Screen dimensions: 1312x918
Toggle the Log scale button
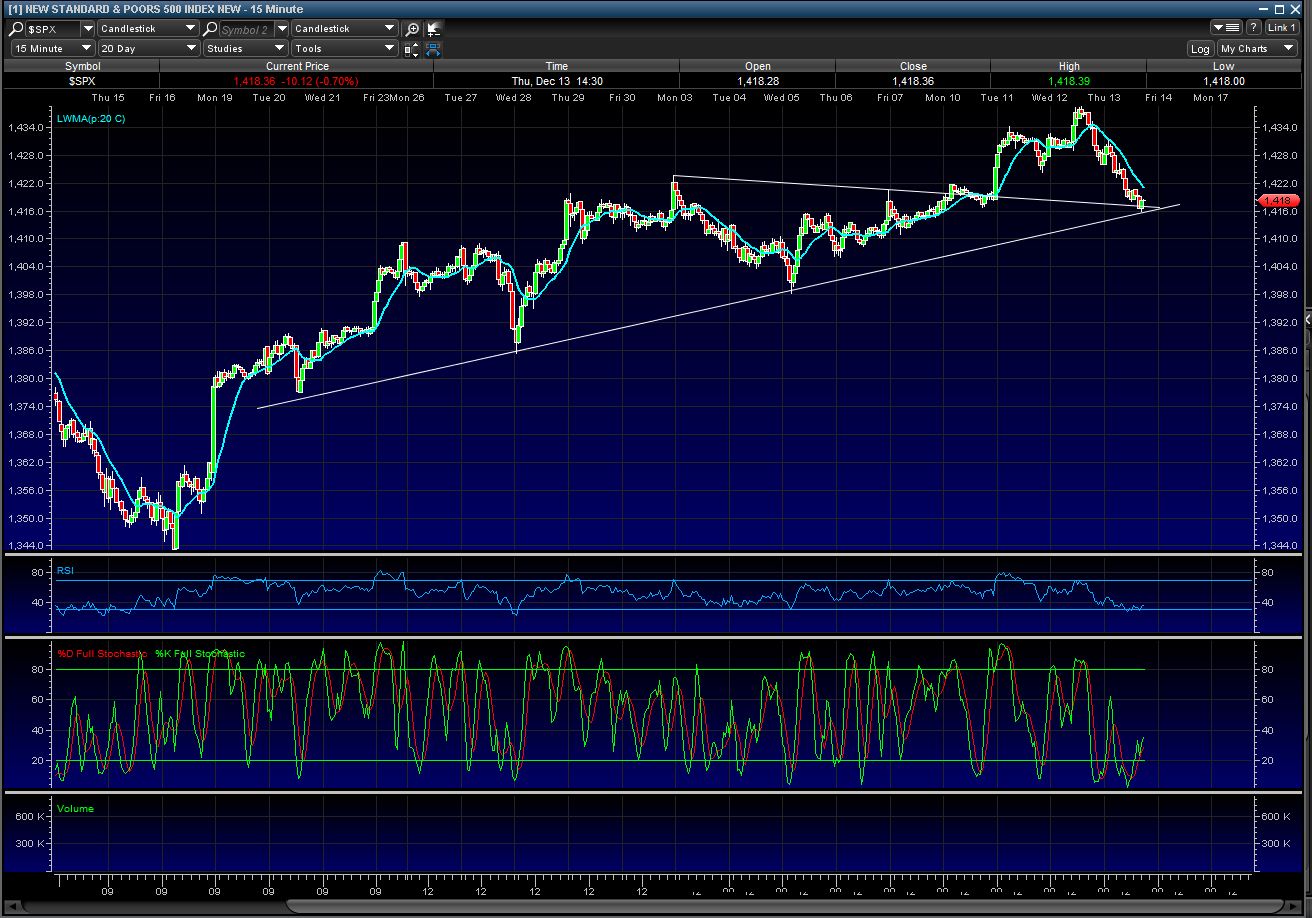[x=1200, y=48]
